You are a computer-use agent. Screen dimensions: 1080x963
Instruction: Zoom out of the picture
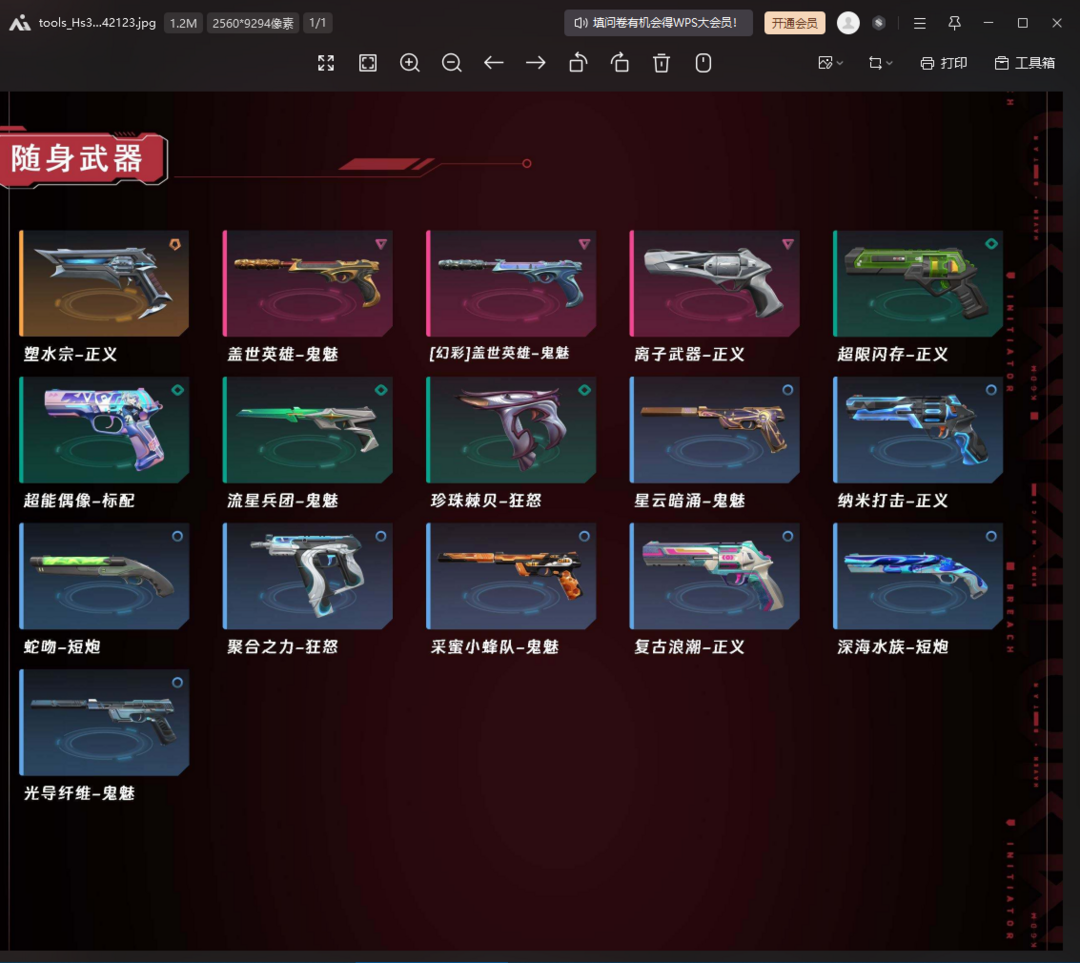click(452, 63)
